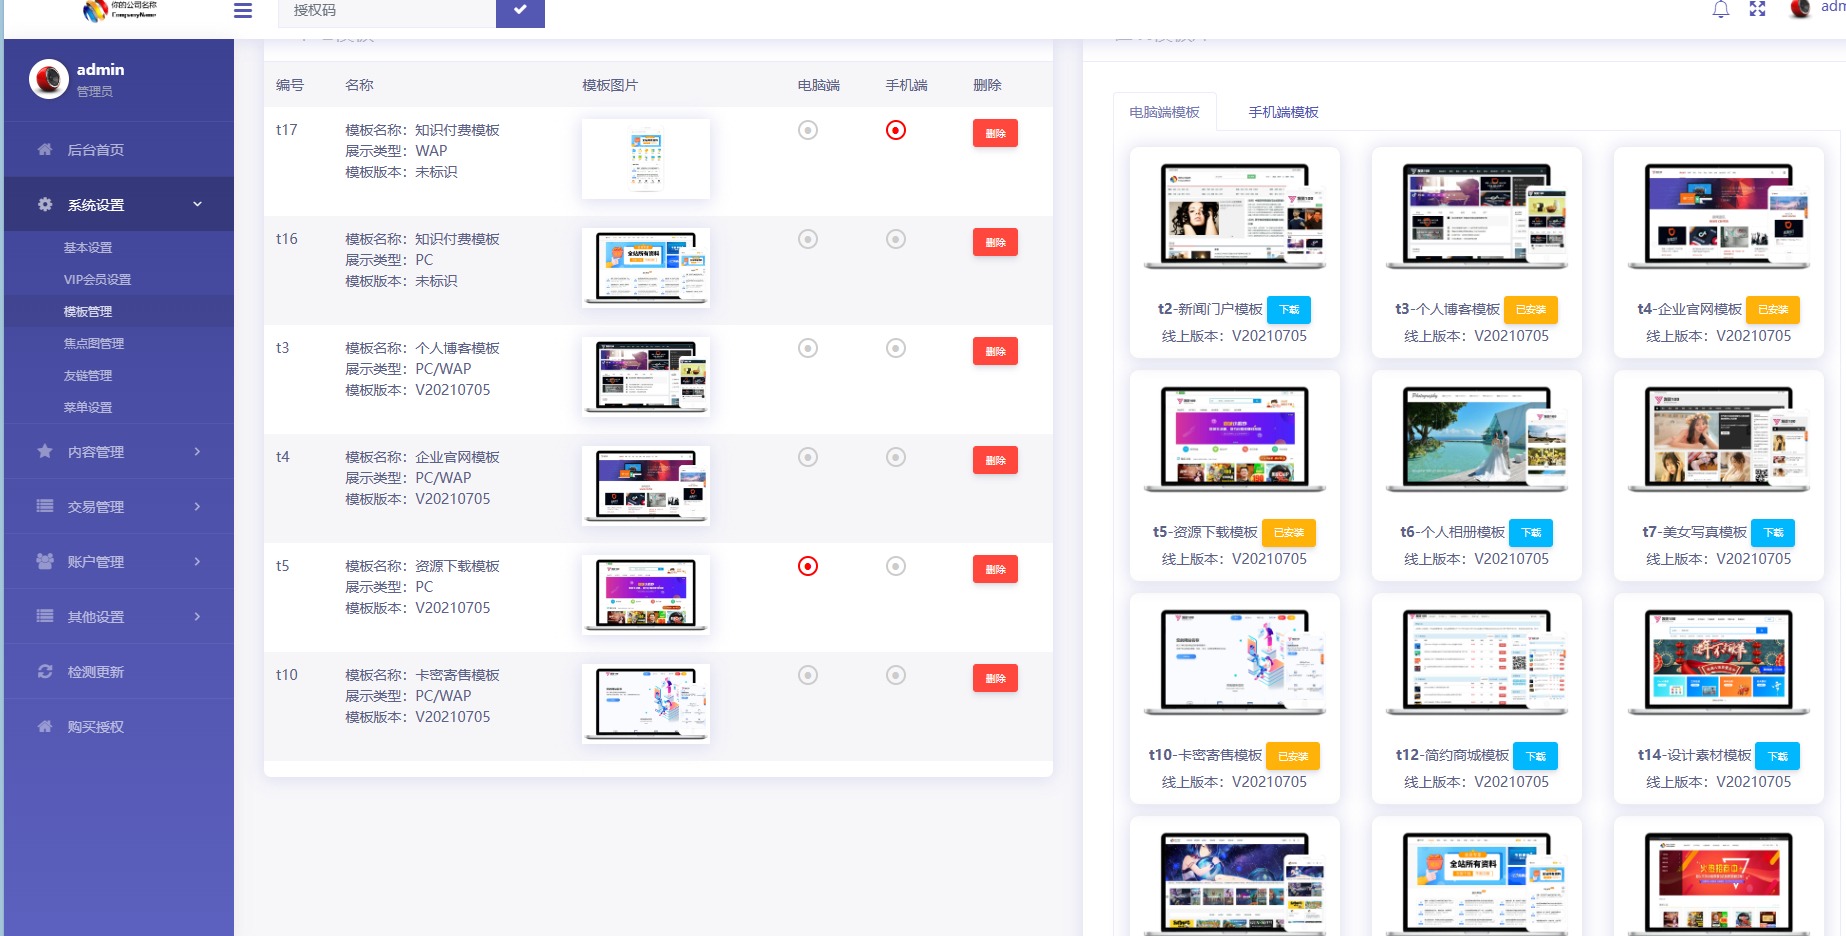Delete template t16 using its 删除 button
The width and height of the screenshot is (1846, 936).
(x=994, y=241)
